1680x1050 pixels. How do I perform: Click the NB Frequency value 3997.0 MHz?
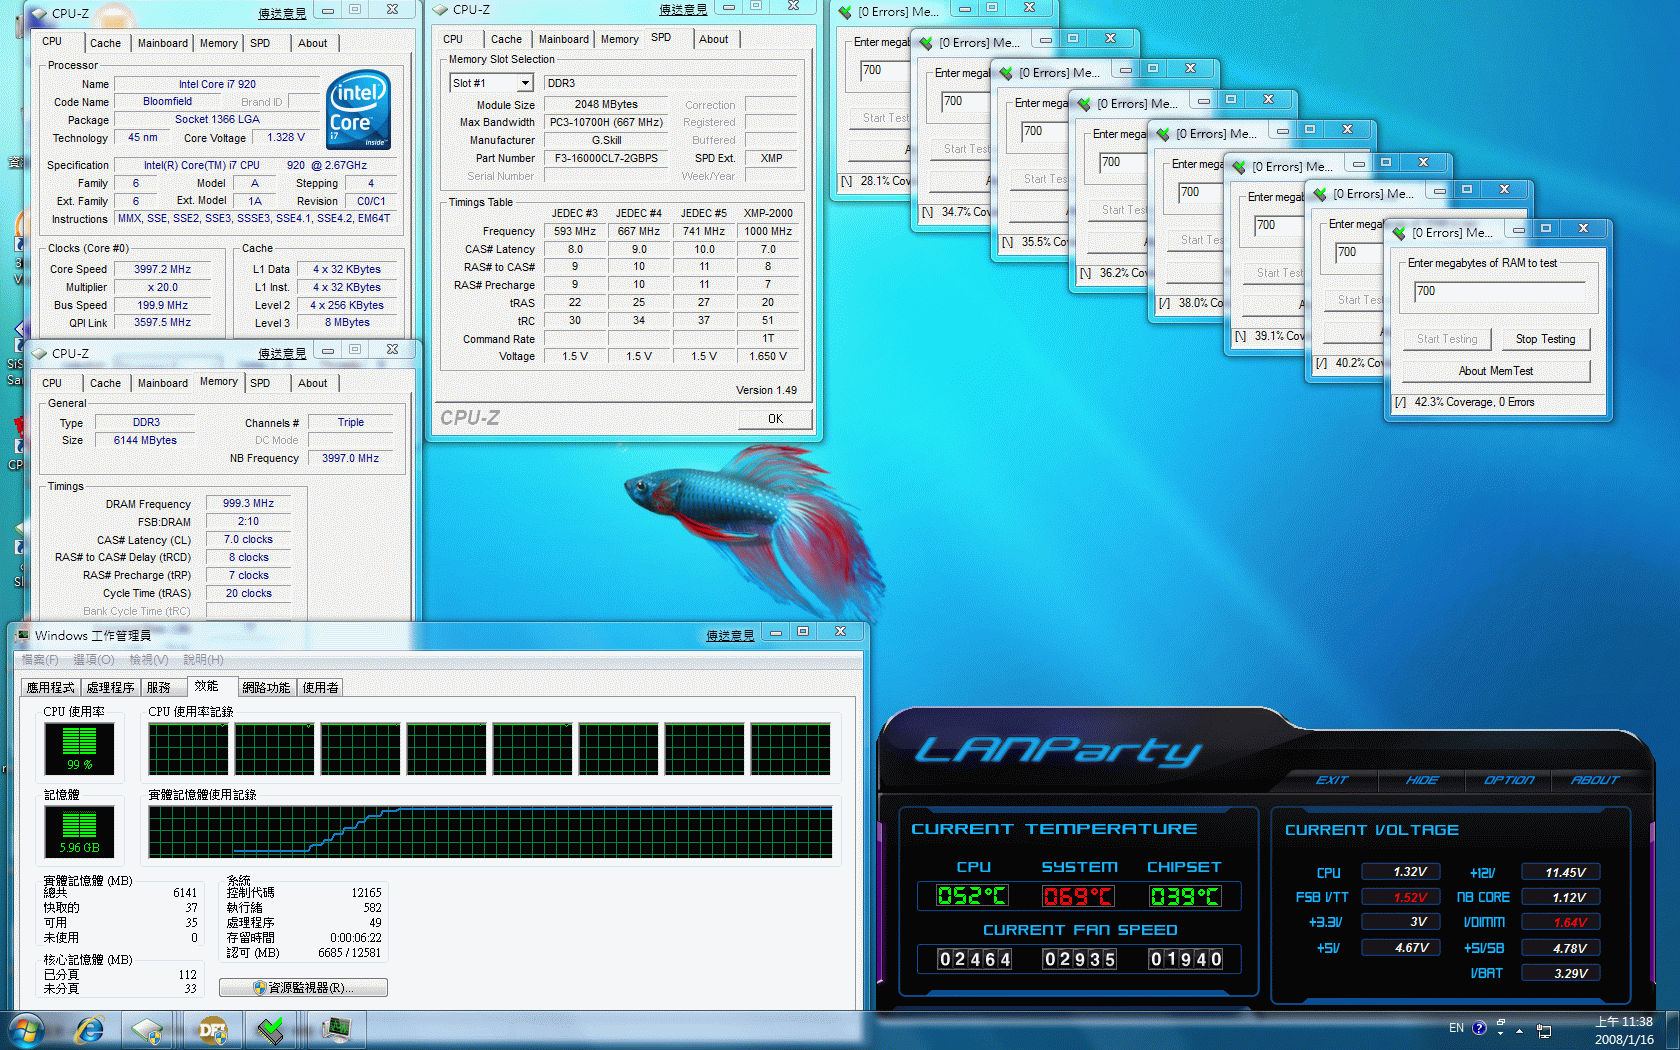coord(350,458)
